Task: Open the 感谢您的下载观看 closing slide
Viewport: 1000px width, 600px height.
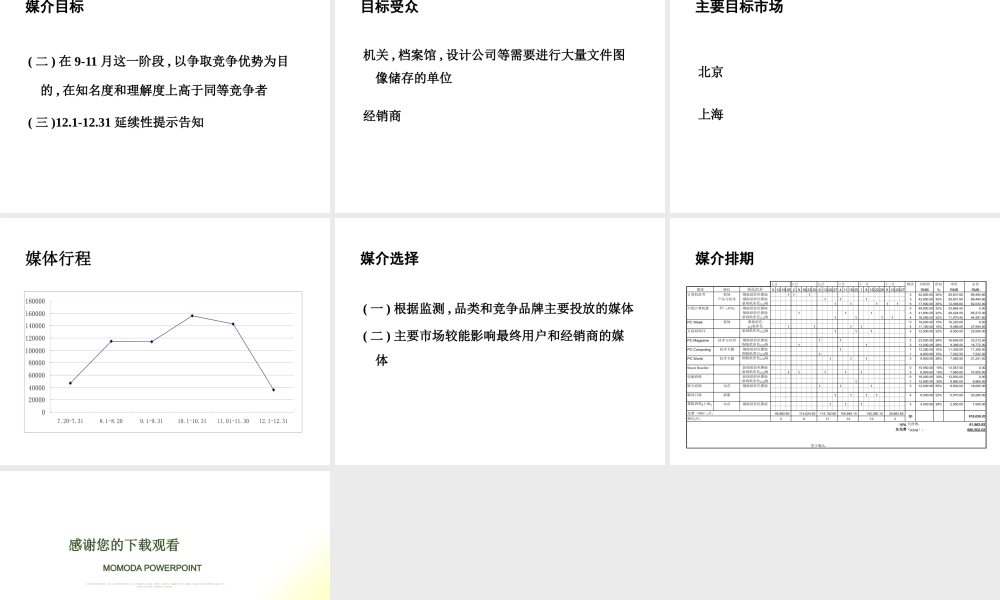Action: pyautogui.click(x=165, y=536)
